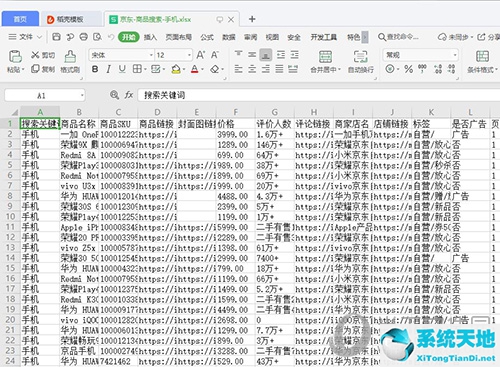The height and width of the screenshot is (367, 500).
Task: Click the Save icon in quick toolbar
Action: coord(57,37)
